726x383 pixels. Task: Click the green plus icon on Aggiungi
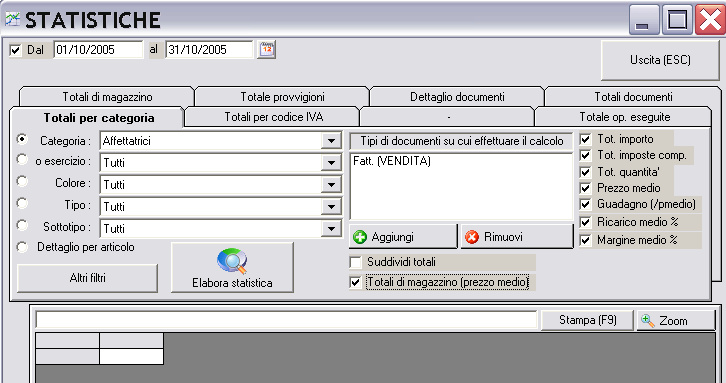point(360,237)
